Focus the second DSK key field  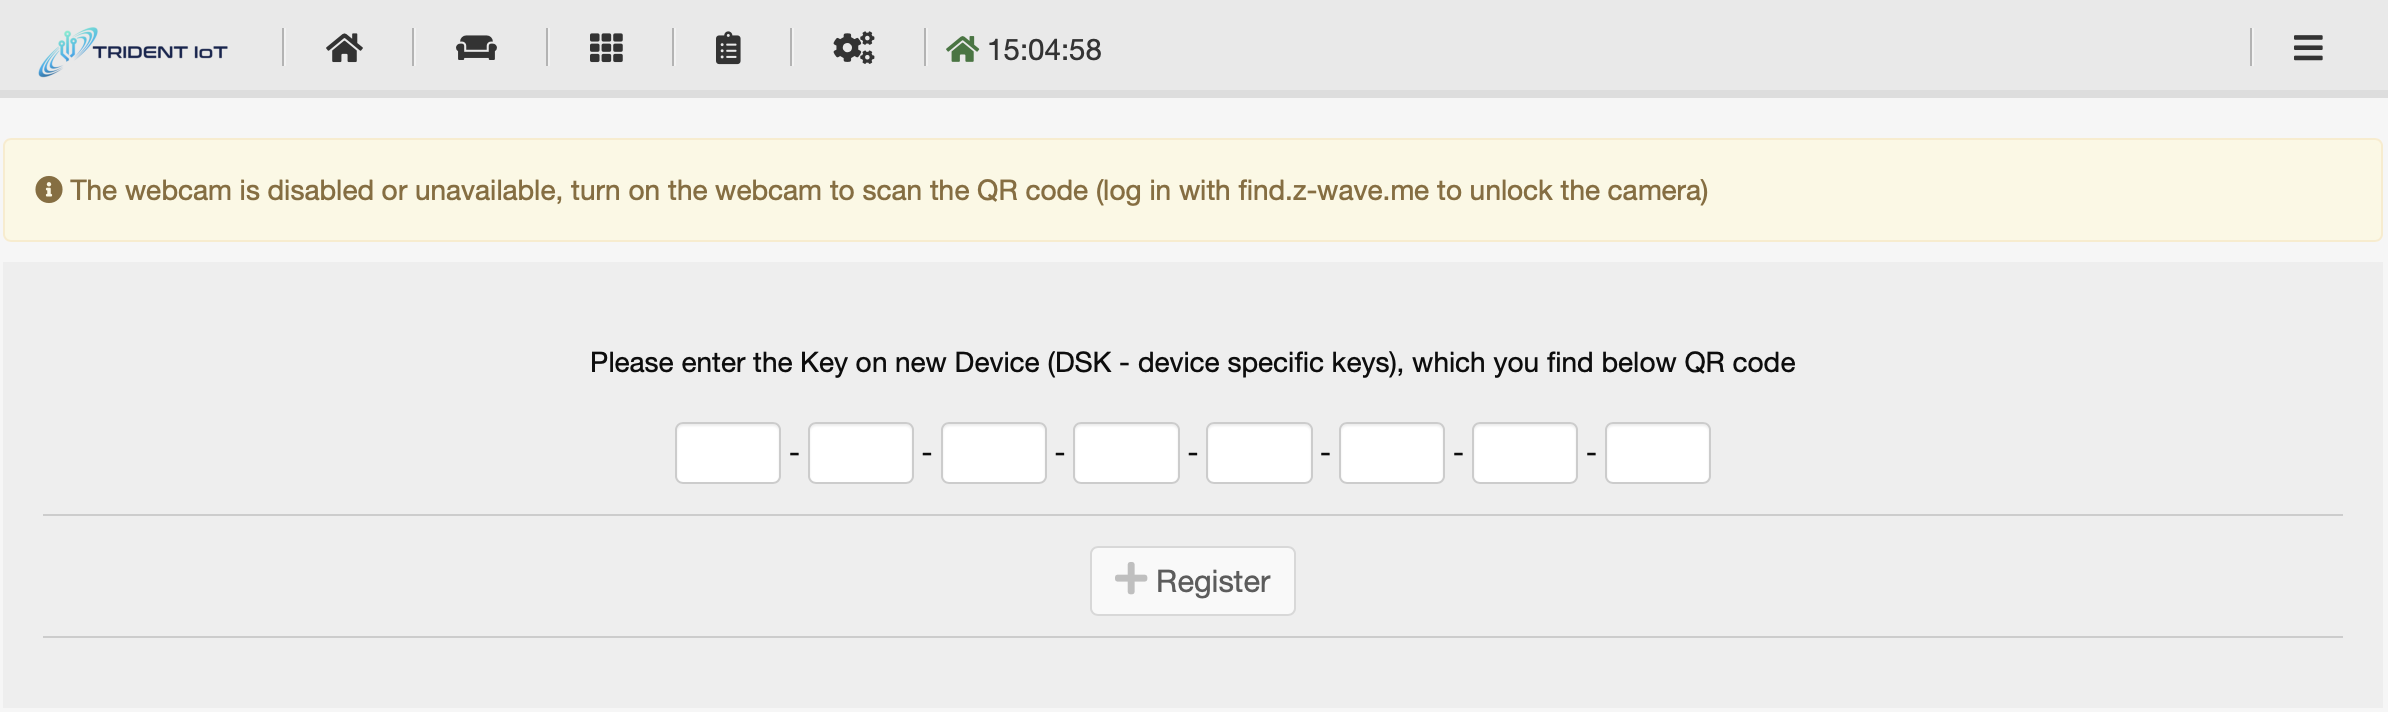(861, 453)
